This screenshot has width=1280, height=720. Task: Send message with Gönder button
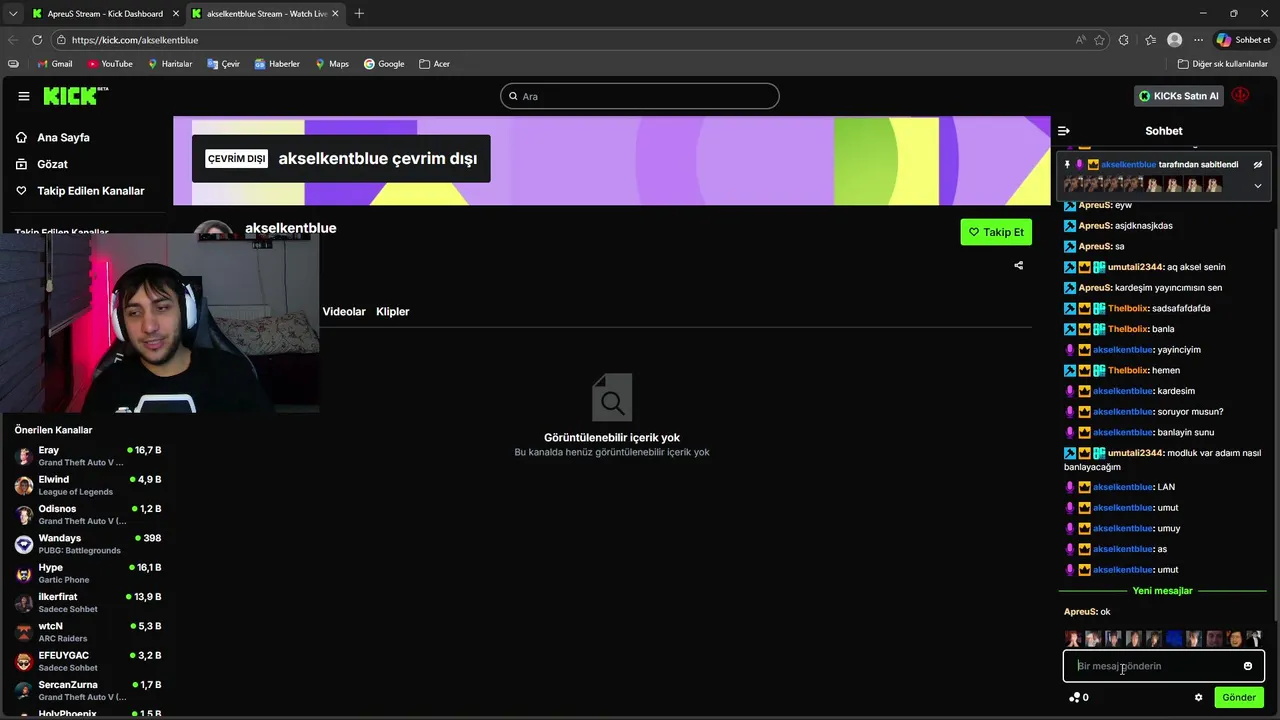click(x=1239, y=698)
